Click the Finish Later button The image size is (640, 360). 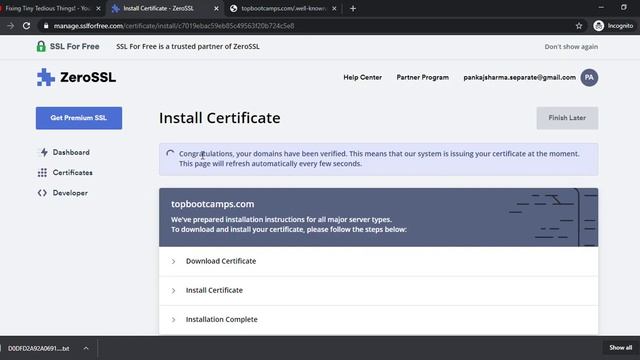(x=567, y=118)
